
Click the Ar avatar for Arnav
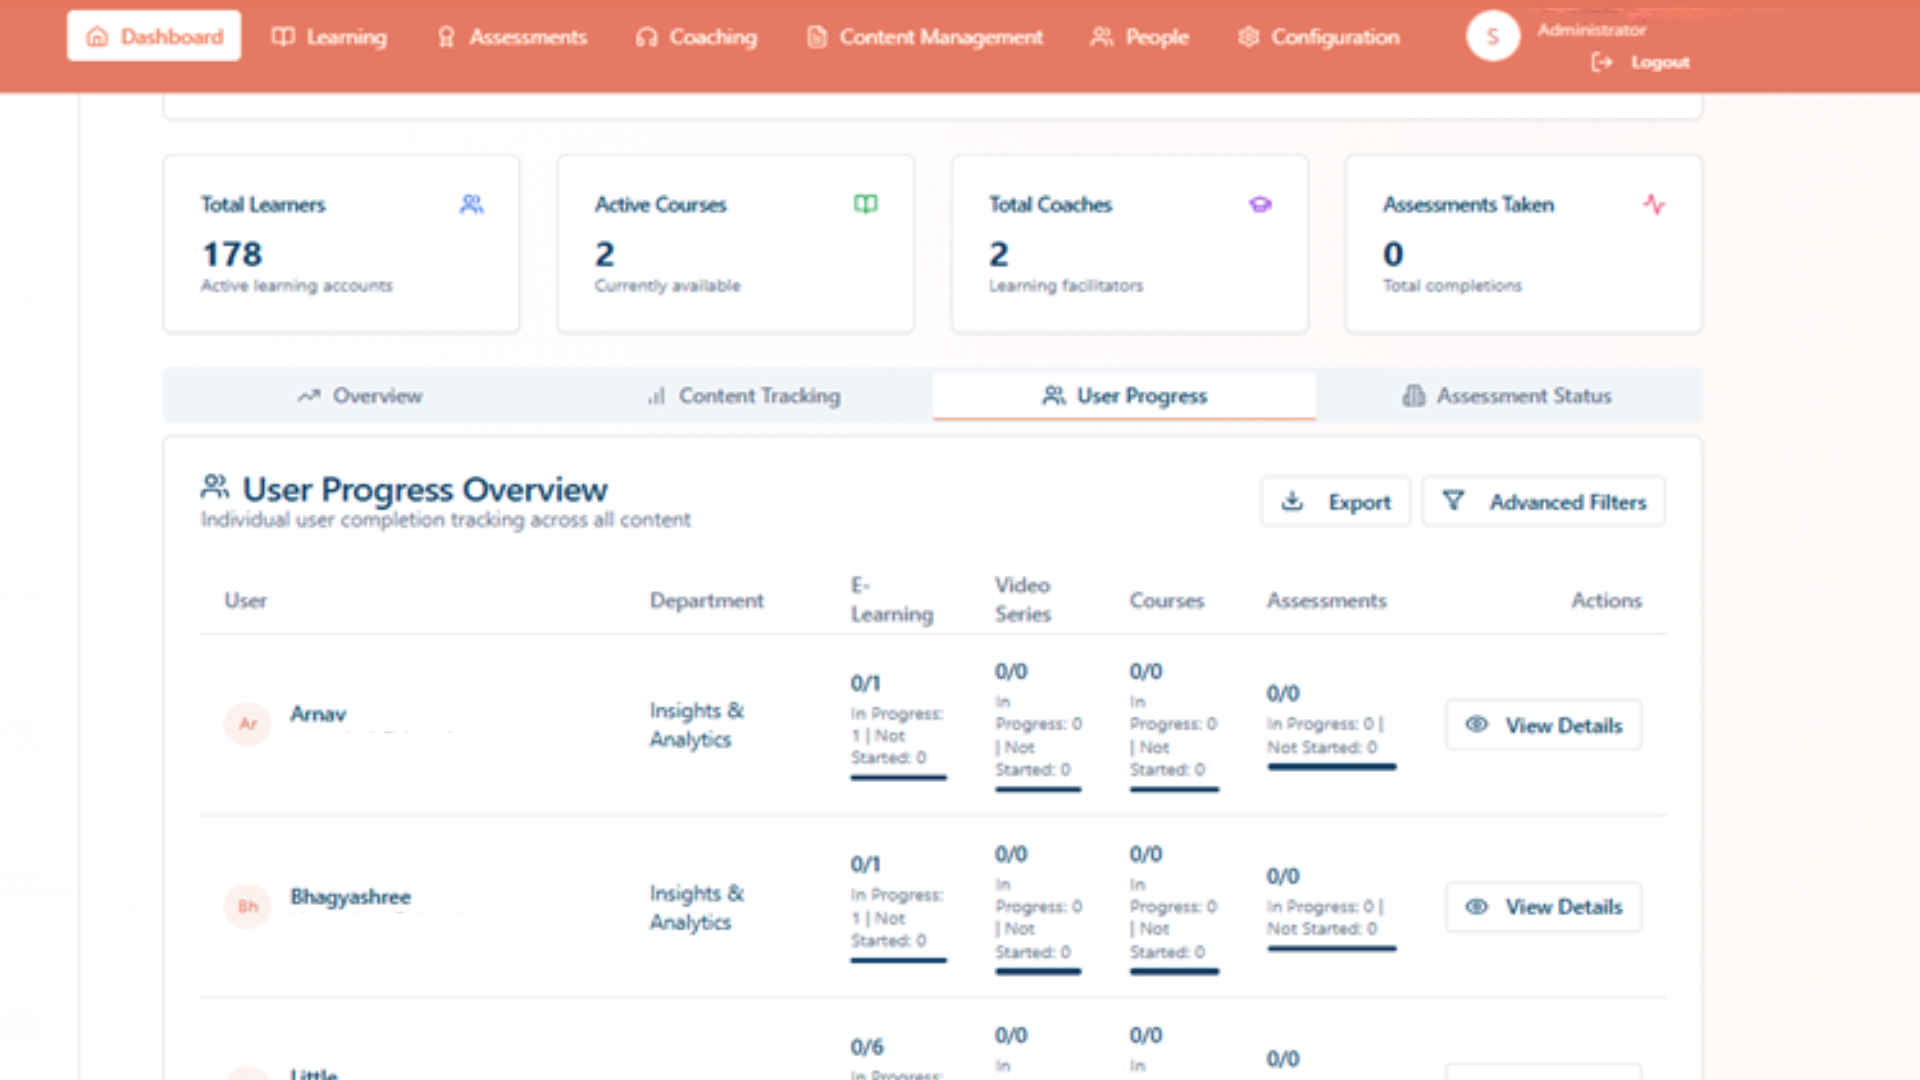coord(248,723)
